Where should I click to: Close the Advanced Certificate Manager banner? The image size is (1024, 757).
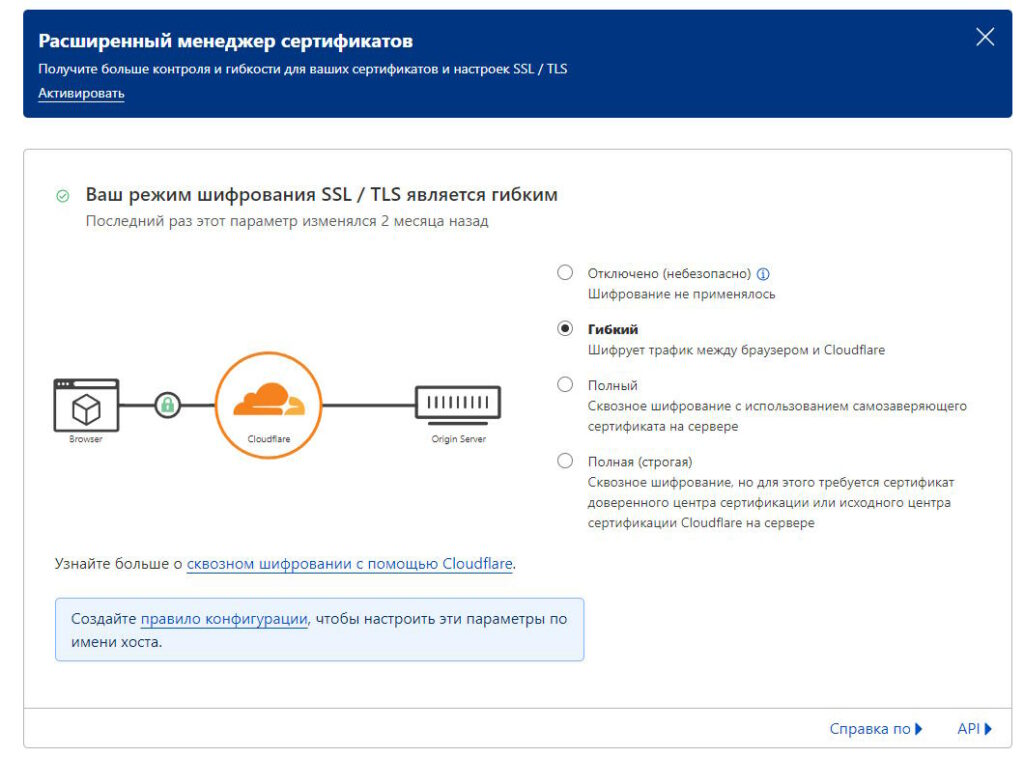pos(985,38)
